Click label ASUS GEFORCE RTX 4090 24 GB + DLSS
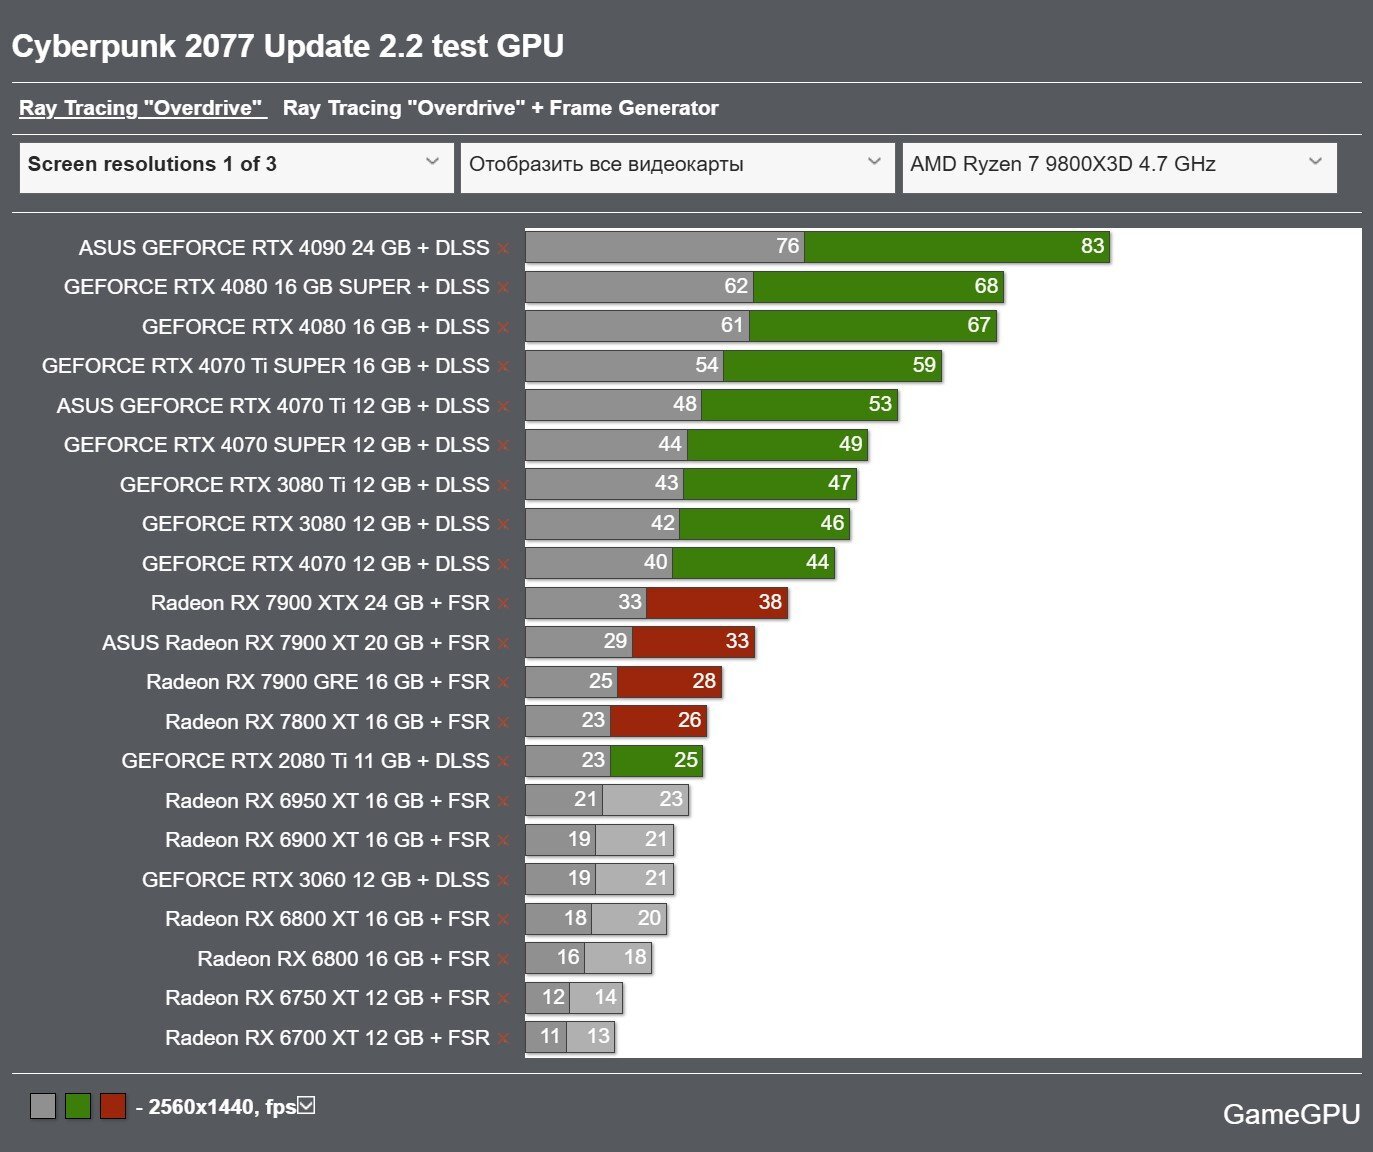The image size is (1373, 1152). click(x=284, y=248)
